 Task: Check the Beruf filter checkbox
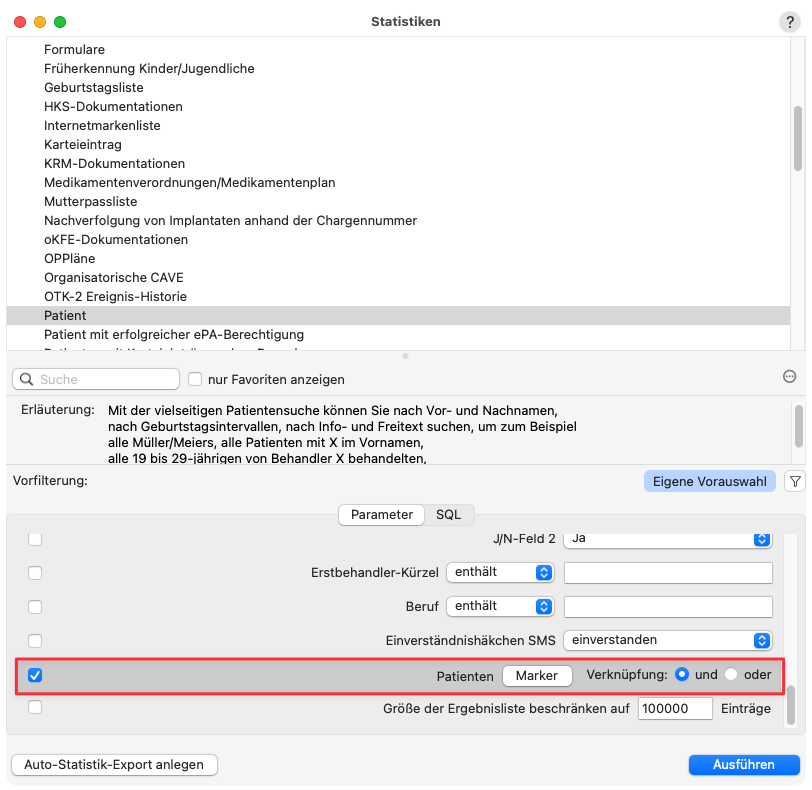click(x=35, y=606)
